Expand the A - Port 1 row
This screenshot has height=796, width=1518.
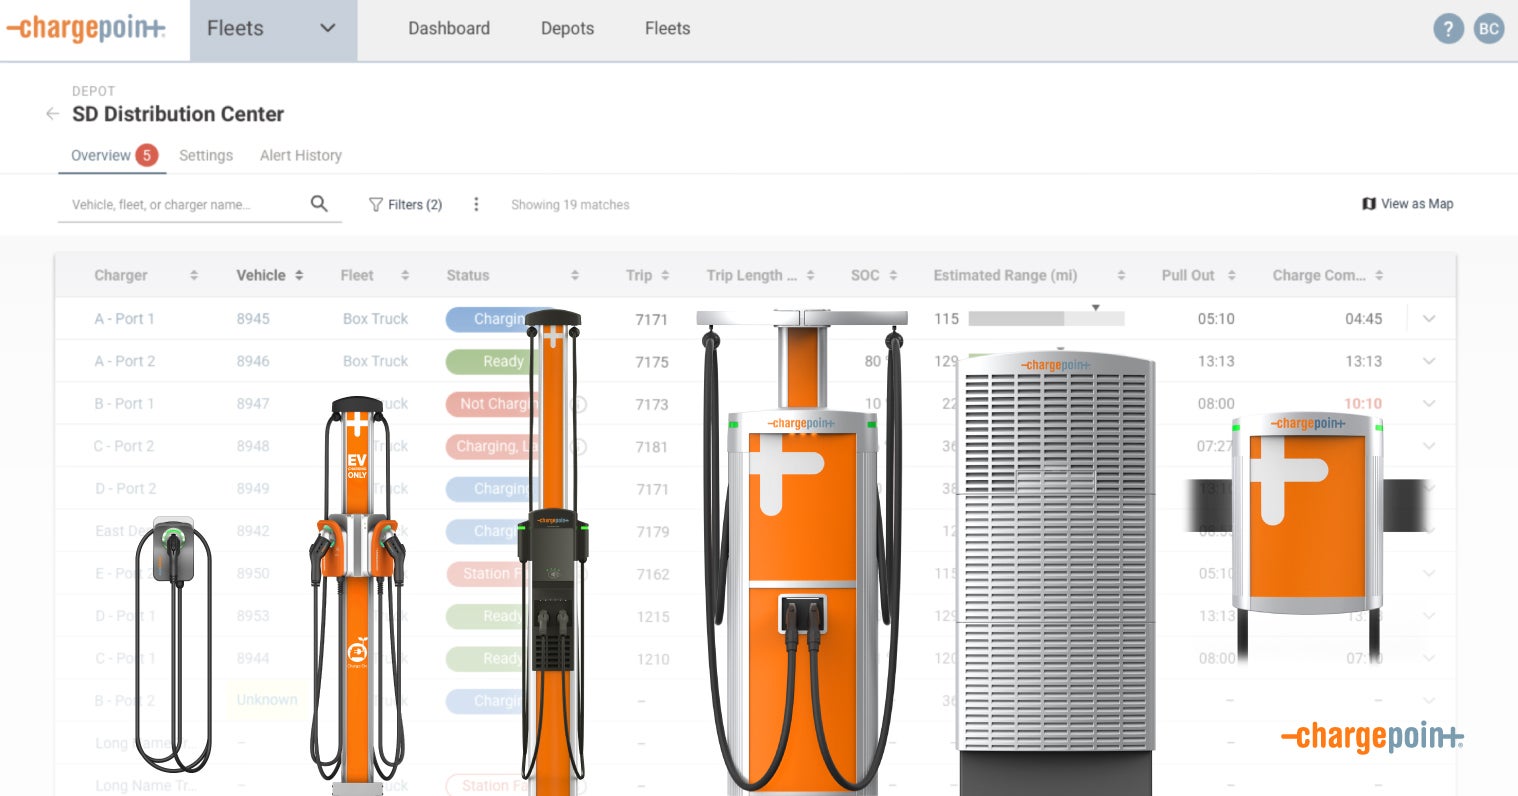click(x=1429, y=319)
